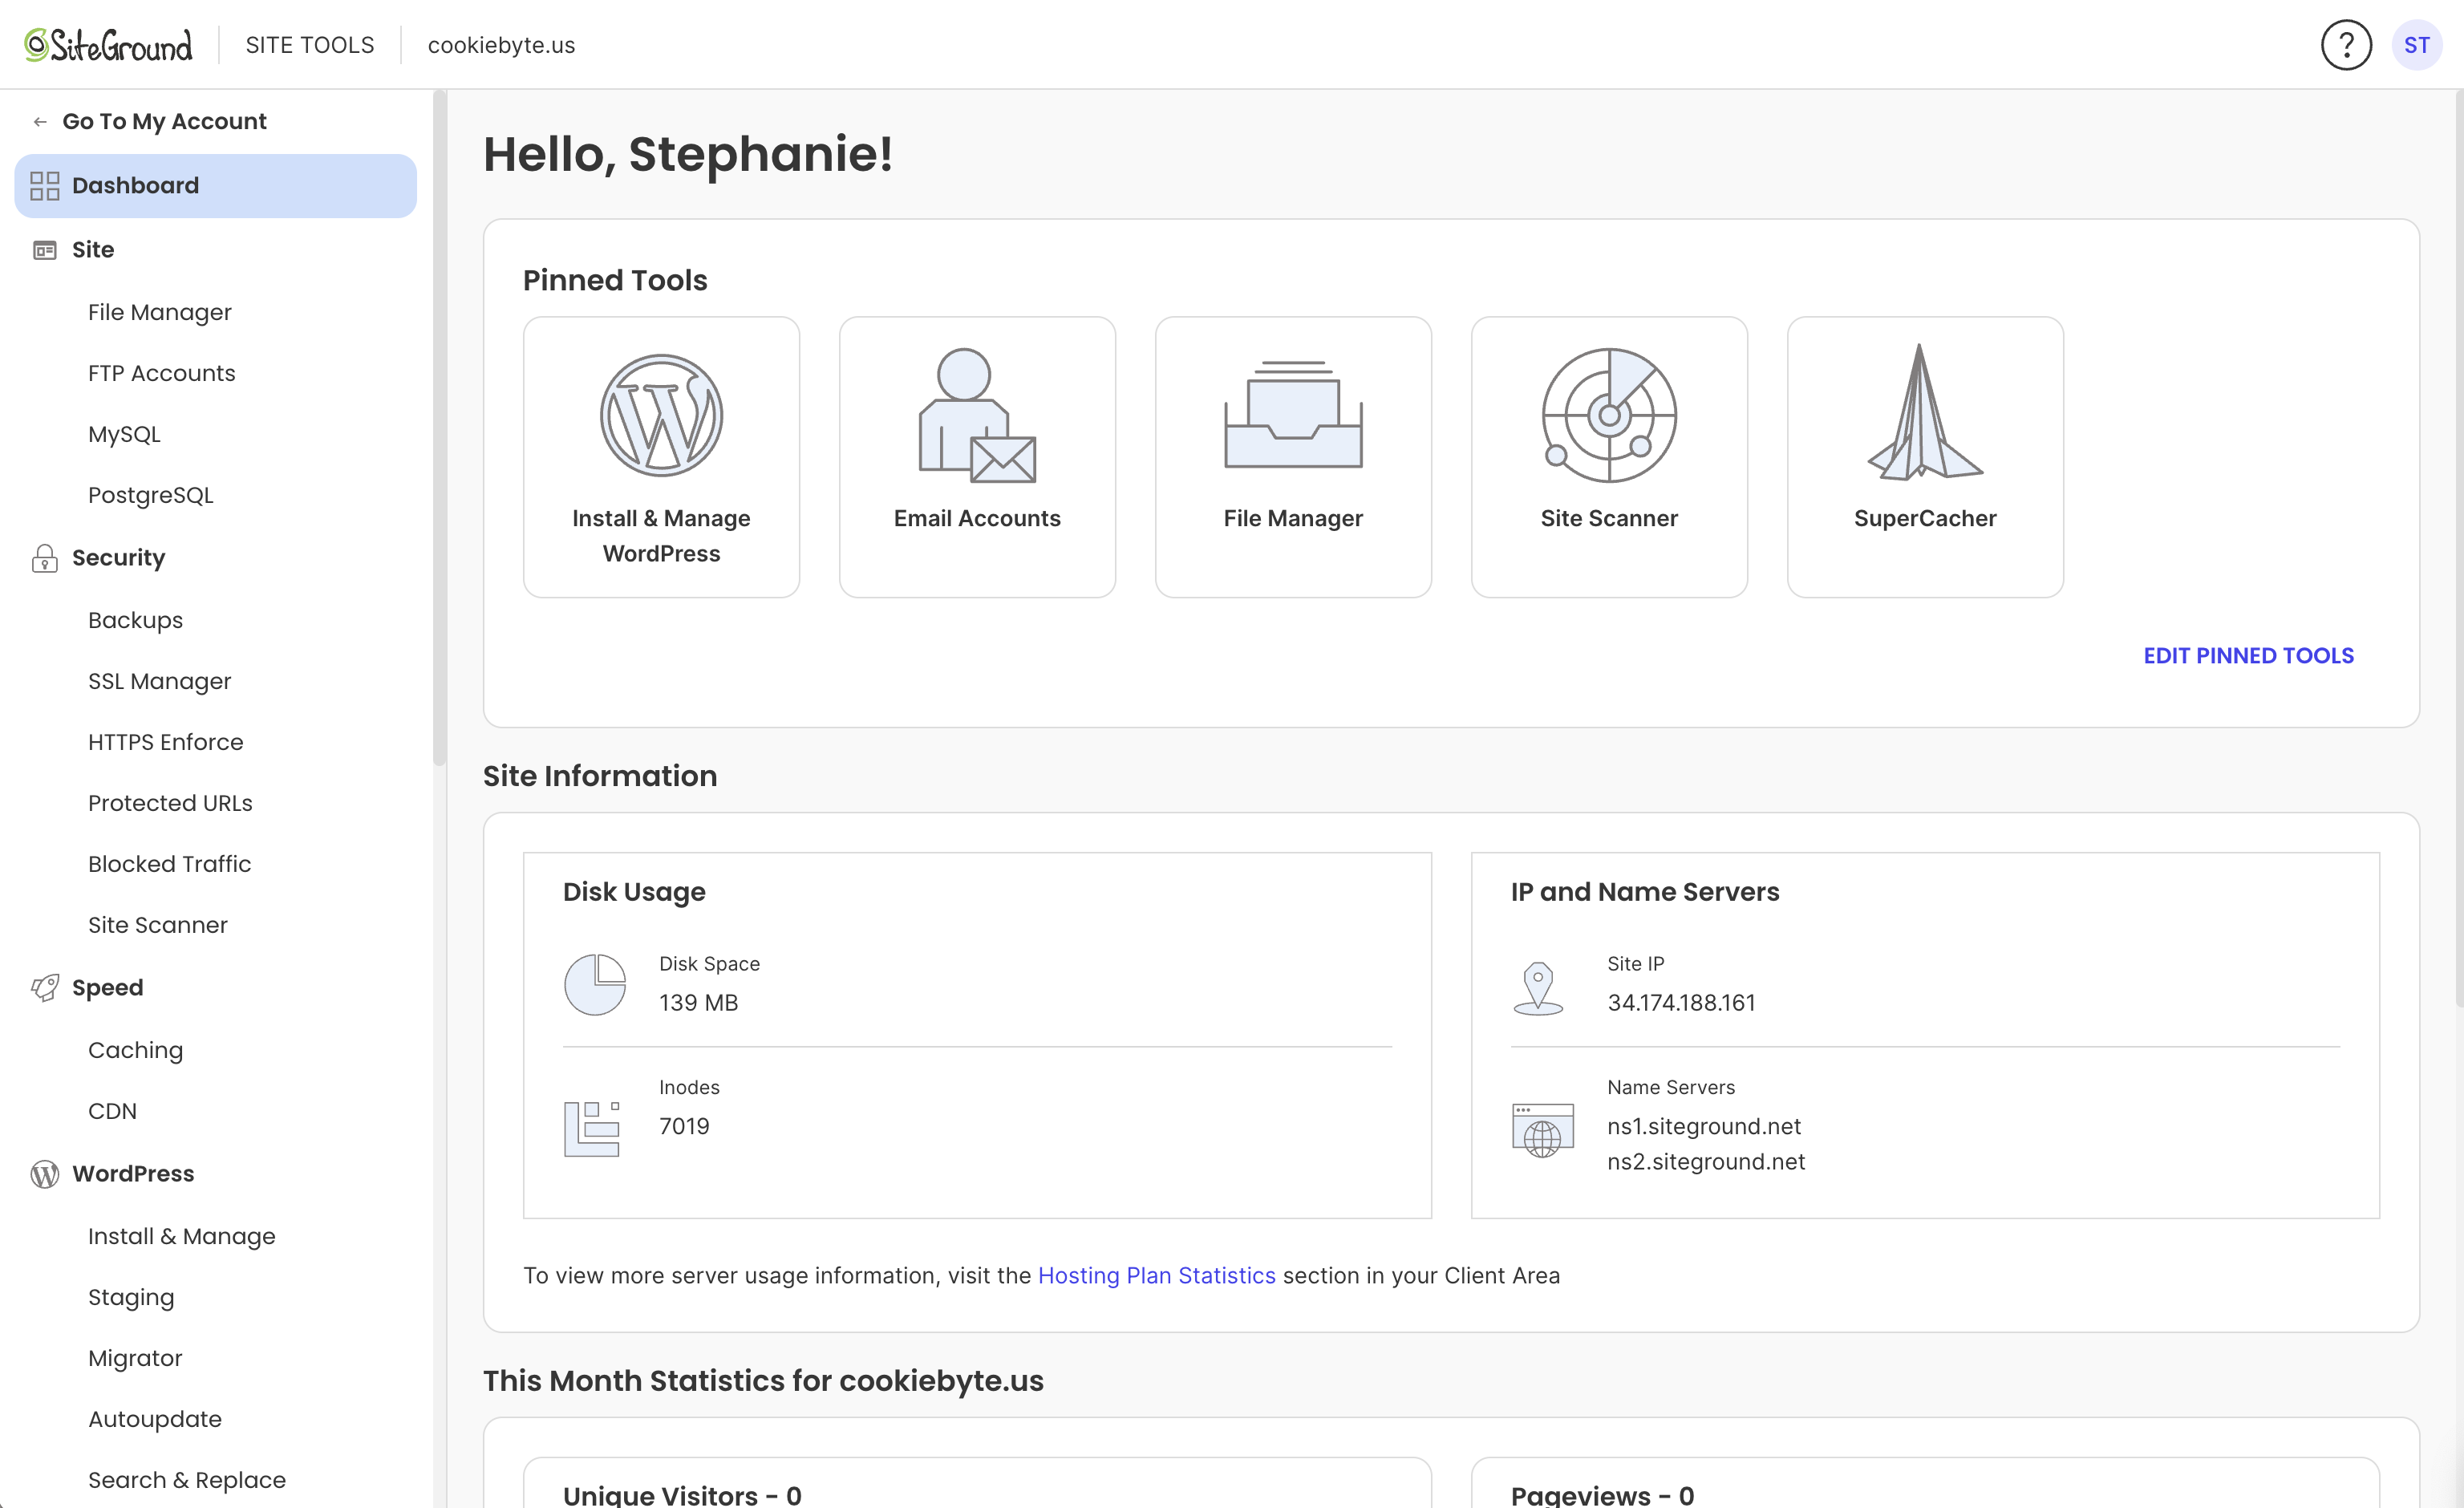Go To My Account

pos(164,121)
